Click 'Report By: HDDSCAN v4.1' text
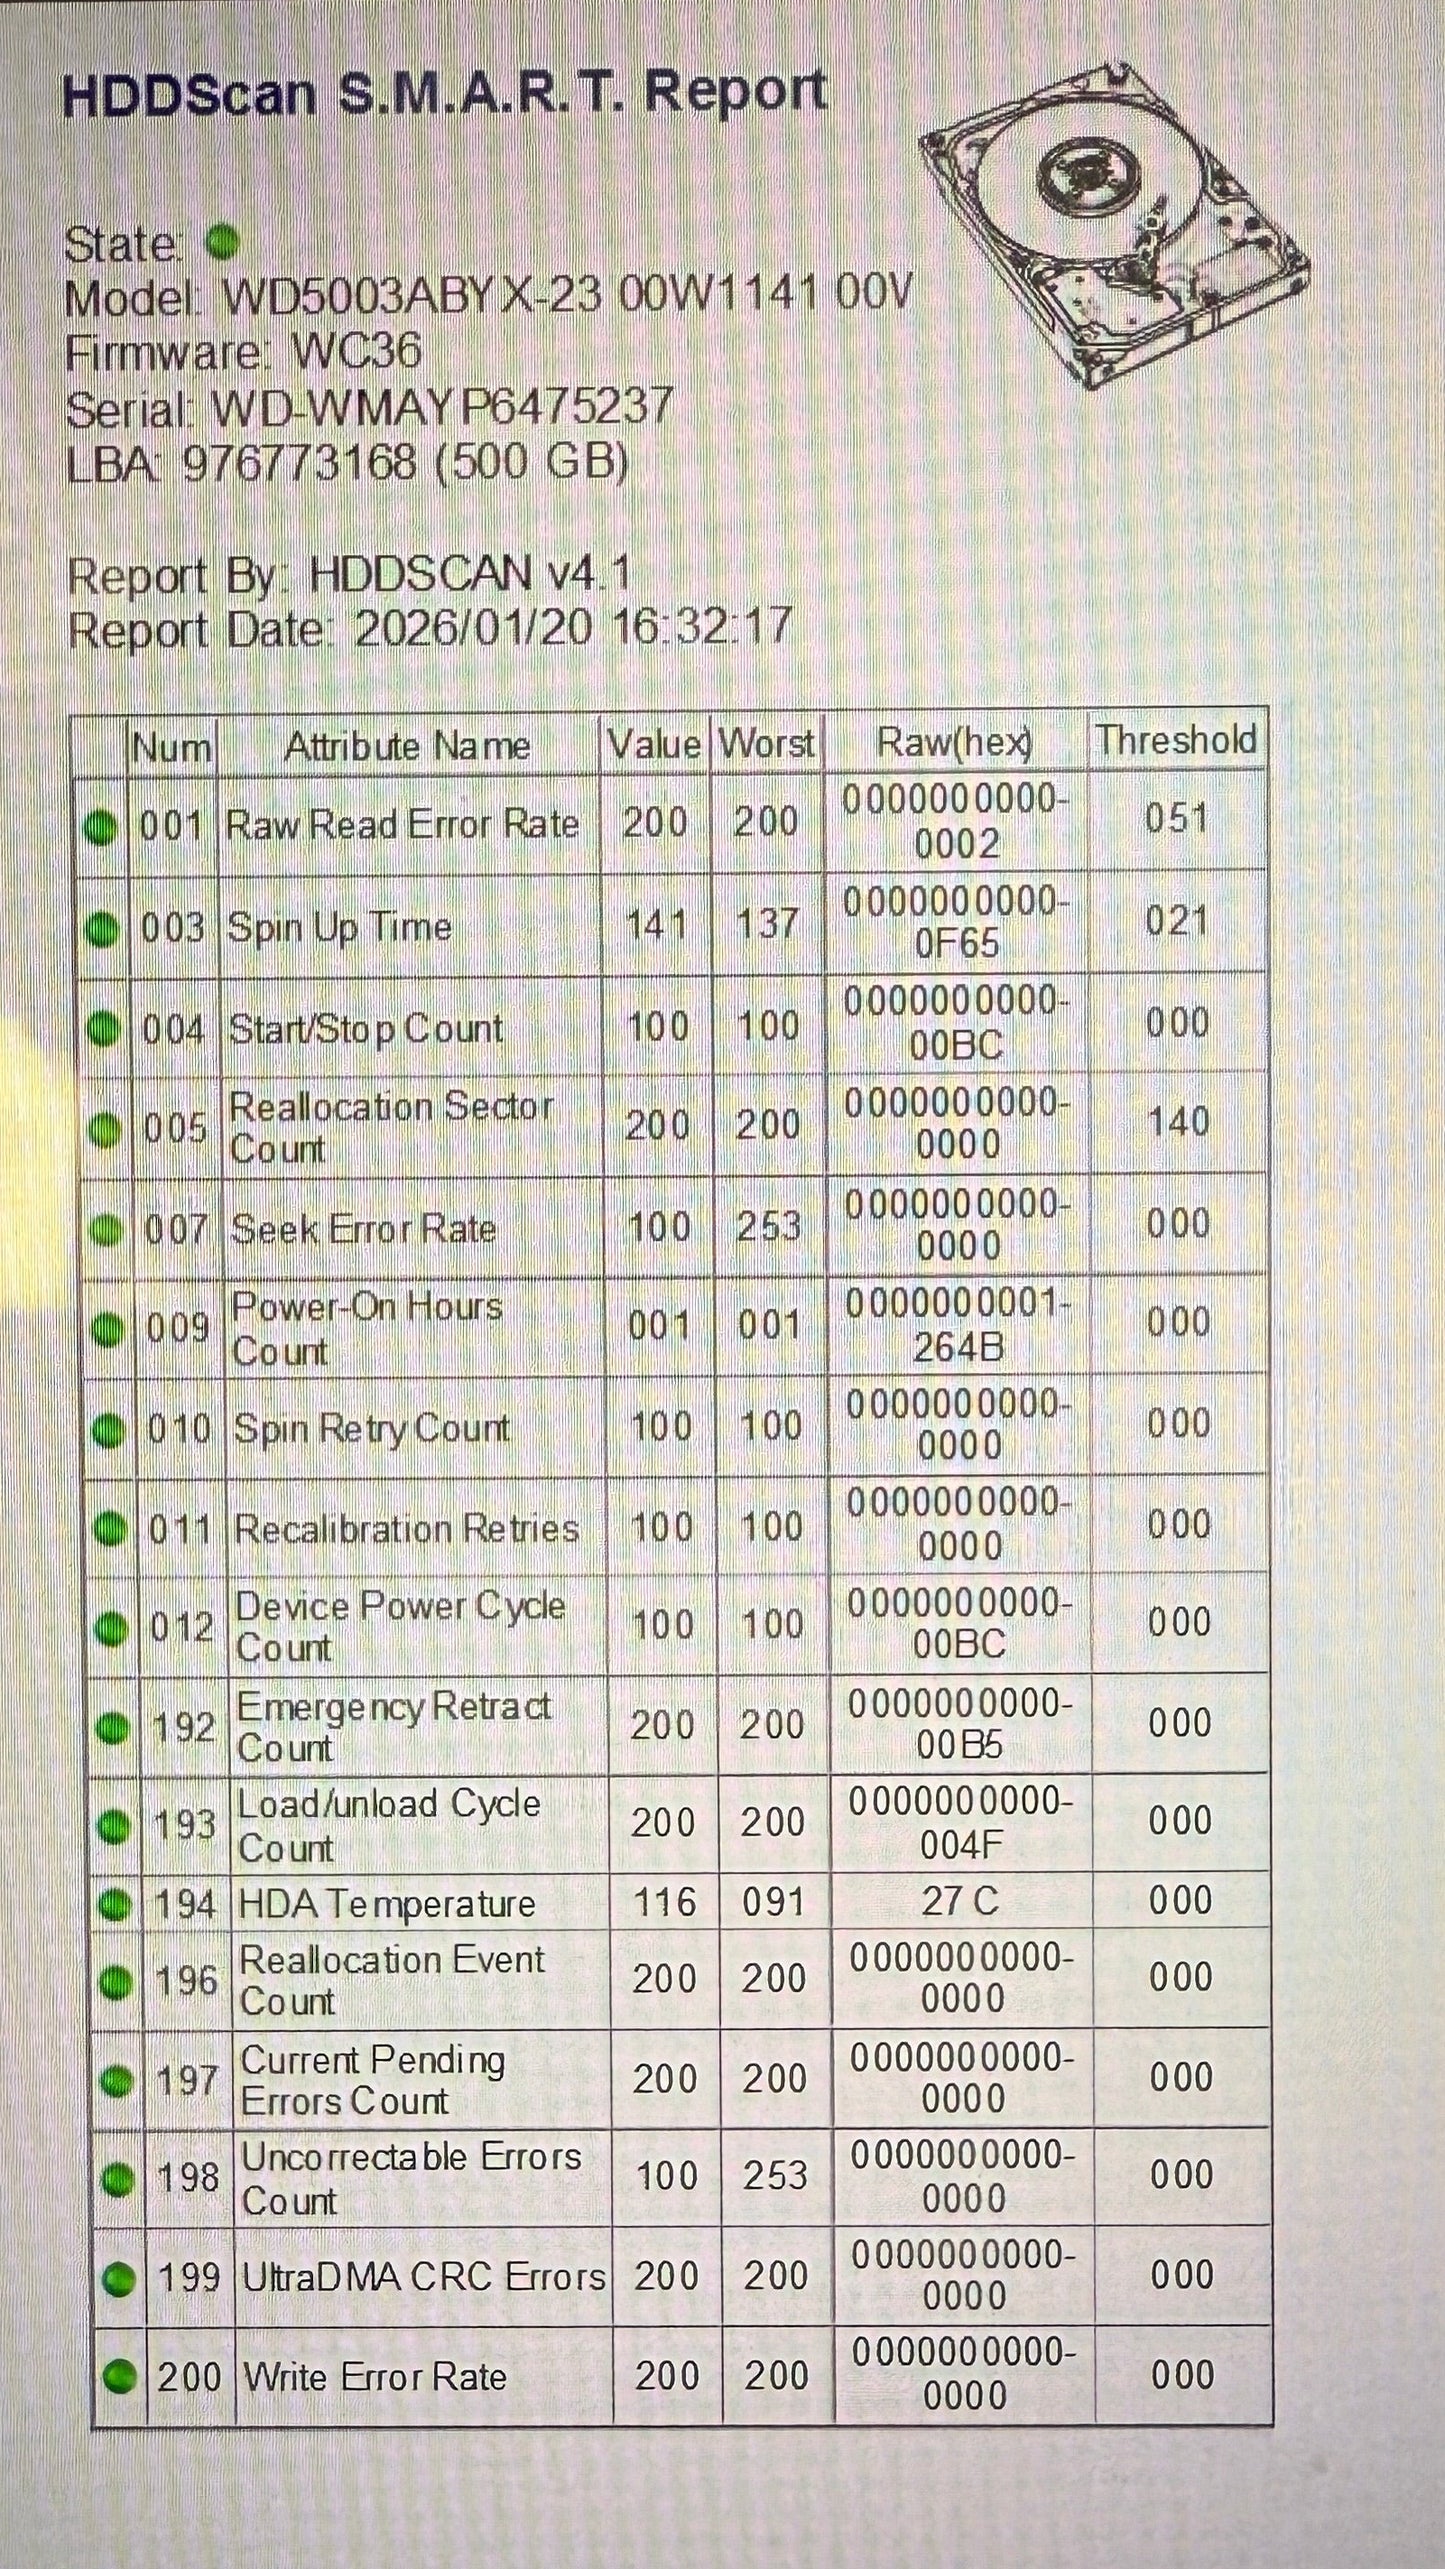This screenshot has width=1445, height=2569. tap(349, 575)
